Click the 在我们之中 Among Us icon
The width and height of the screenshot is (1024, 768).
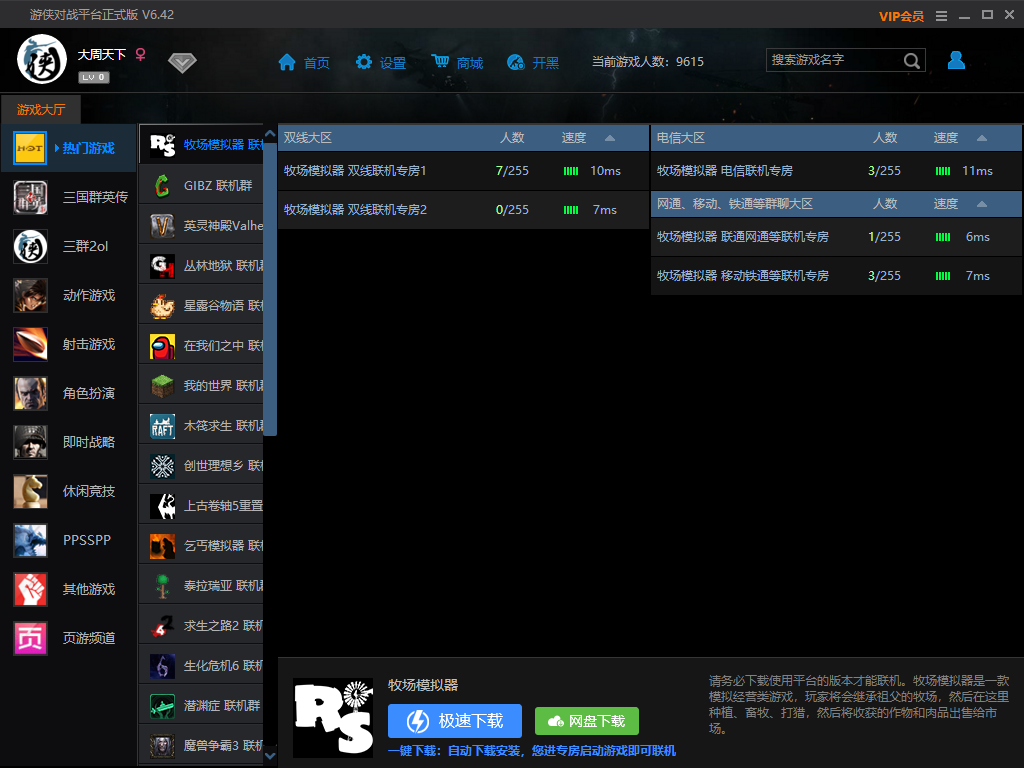163,346
